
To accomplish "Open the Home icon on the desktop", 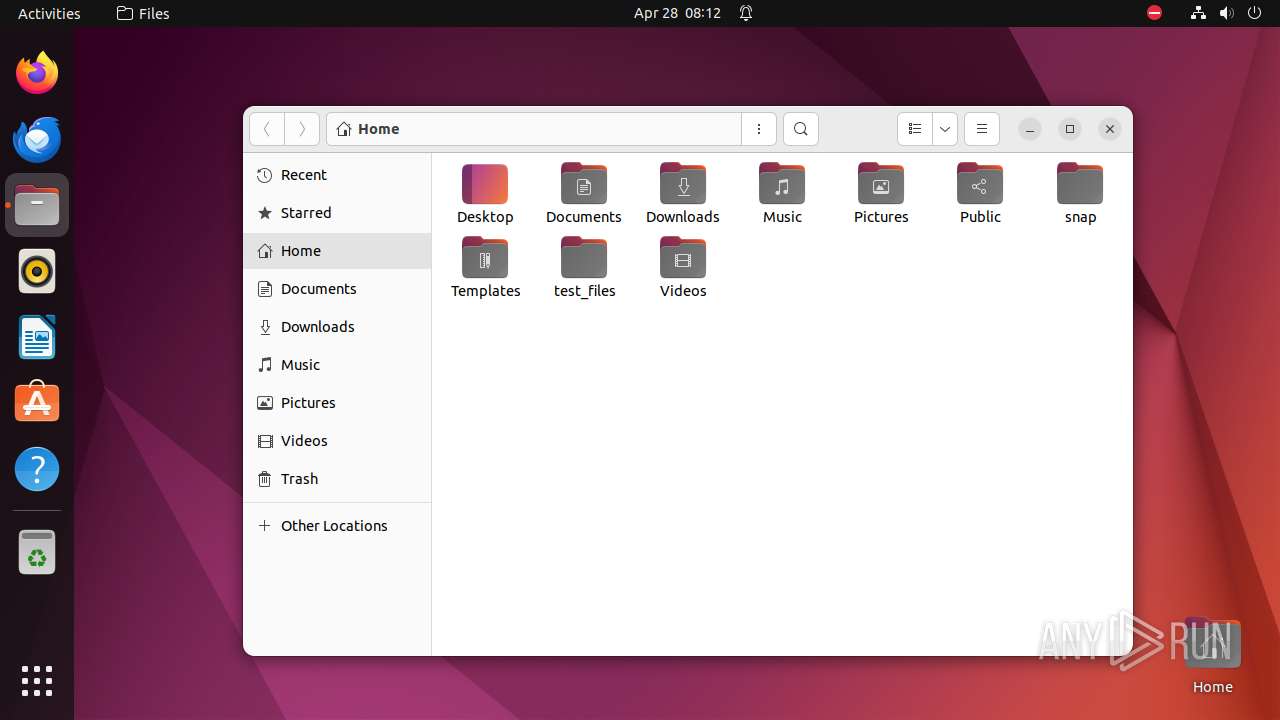I will [x=1212, y=656].
